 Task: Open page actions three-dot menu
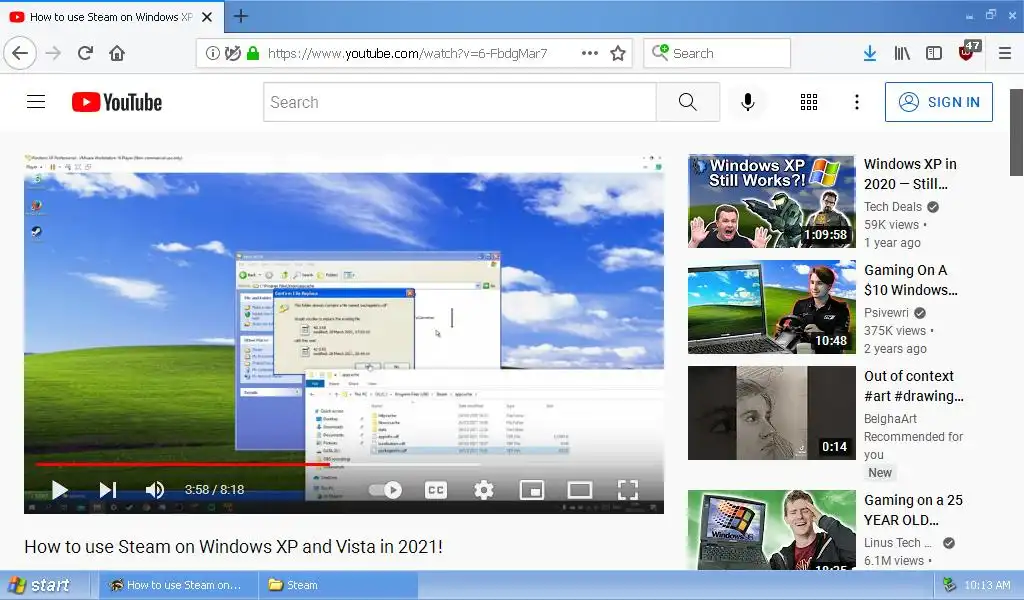(590, 53)
